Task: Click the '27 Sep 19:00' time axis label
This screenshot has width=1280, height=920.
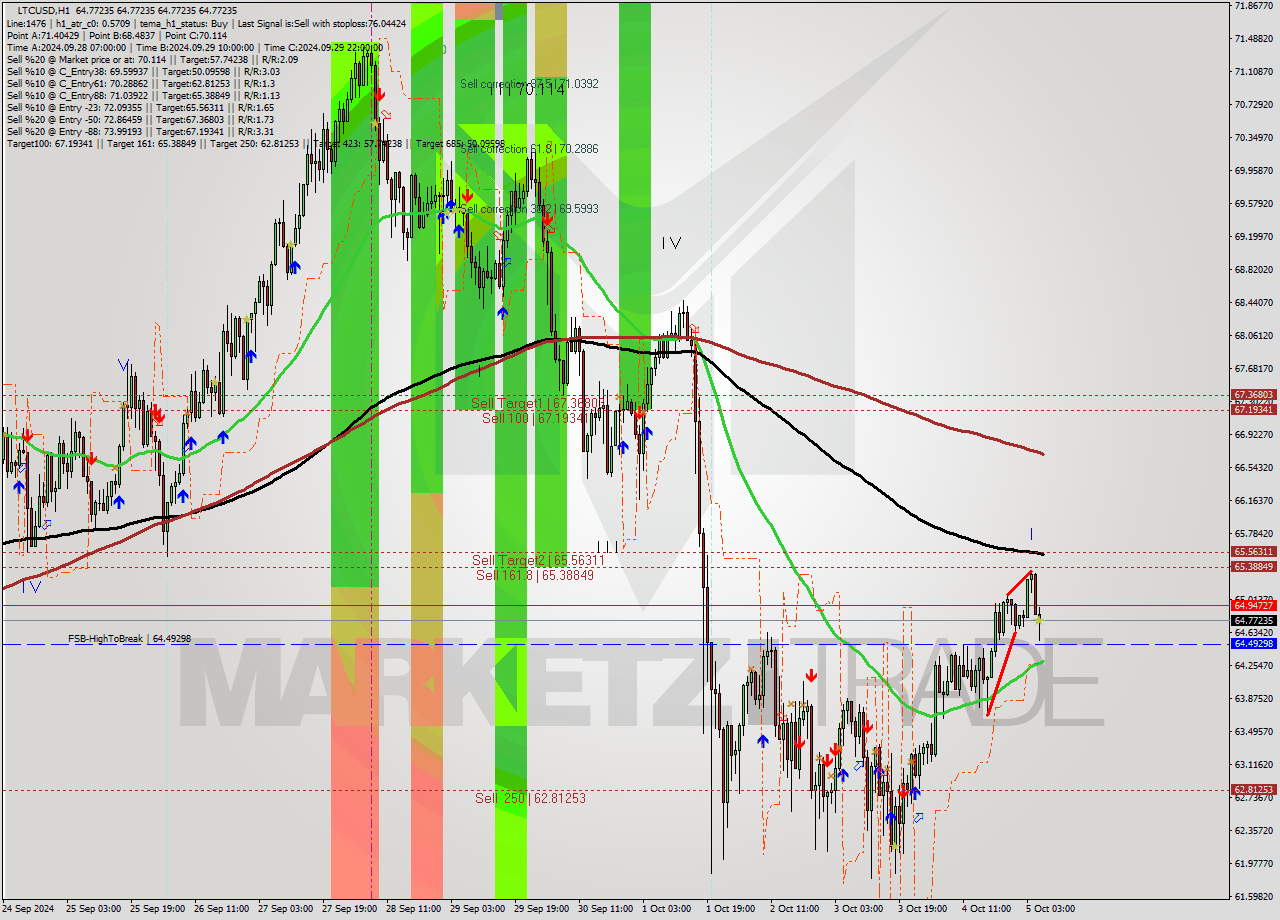Action: pyautogui.click(x=348, y=909)
